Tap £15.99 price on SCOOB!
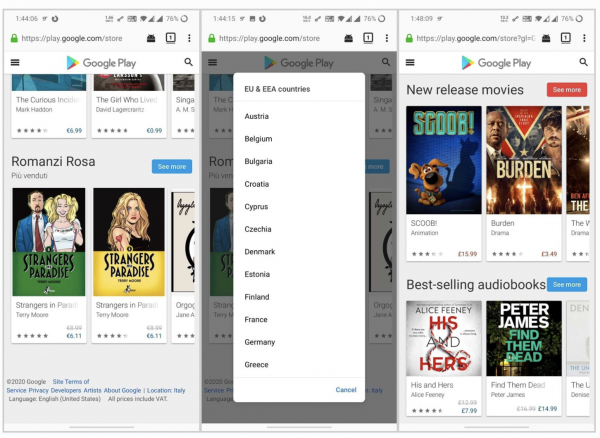Viewport: 600px width, 438px height. [467, 254]
